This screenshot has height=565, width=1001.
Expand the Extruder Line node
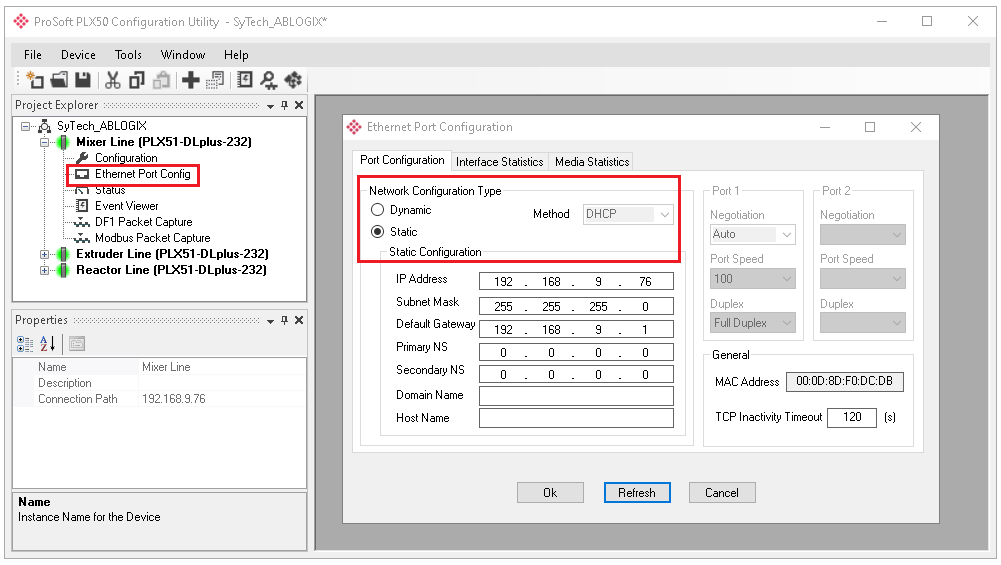[44, 254]
